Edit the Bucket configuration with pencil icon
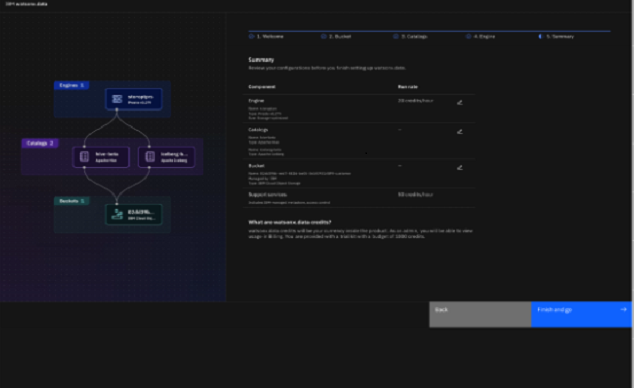The image size is (634, 388). click(460, 168)
